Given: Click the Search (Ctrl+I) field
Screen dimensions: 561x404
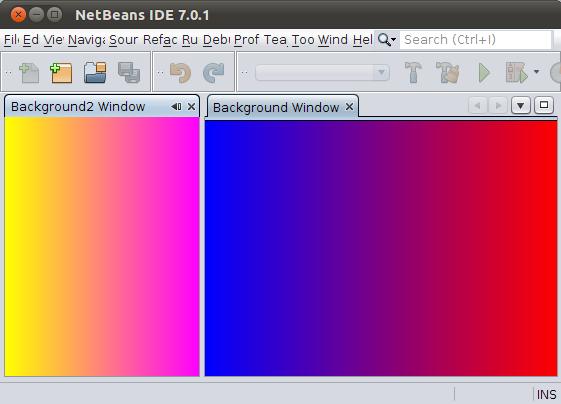Looking at the screenshot, I should pyautogui.click(x=476, y=39).
